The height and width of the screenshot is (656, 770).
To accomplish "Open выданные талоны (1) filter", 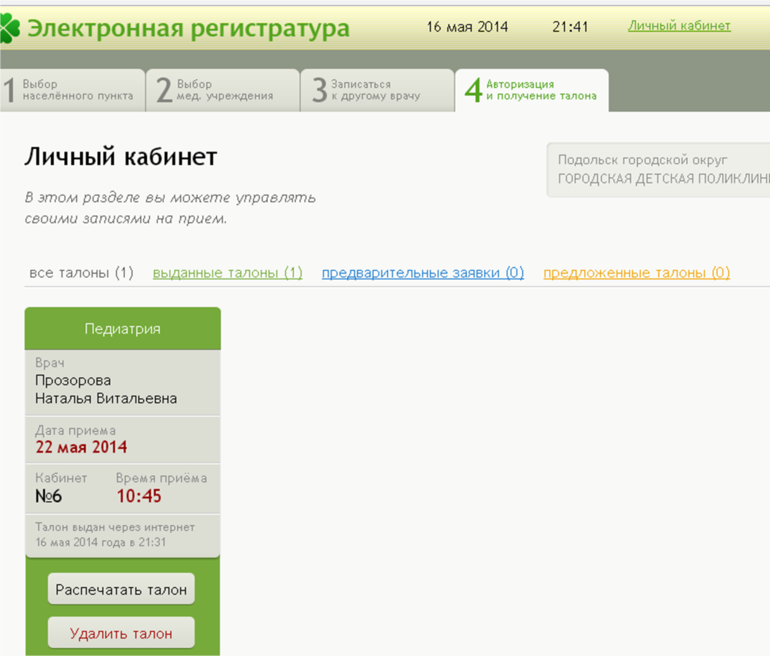I will click(x=227, y=273).
